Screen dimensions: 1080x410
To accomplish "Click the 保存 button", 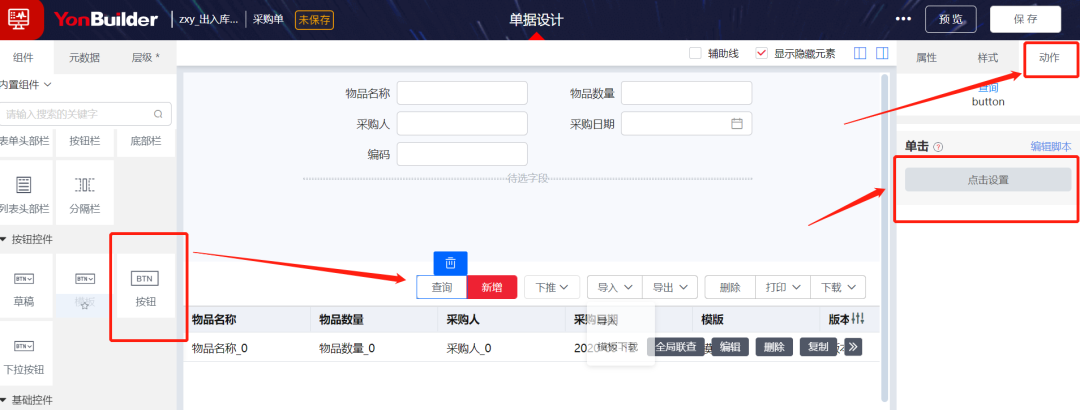I will 1025,19.
